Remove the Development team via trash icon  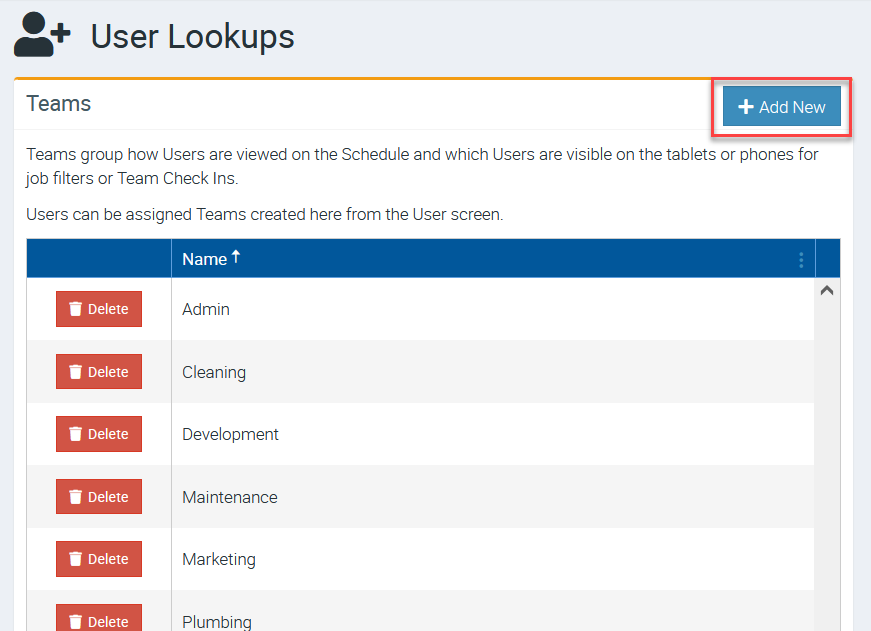tap(76, 434)
